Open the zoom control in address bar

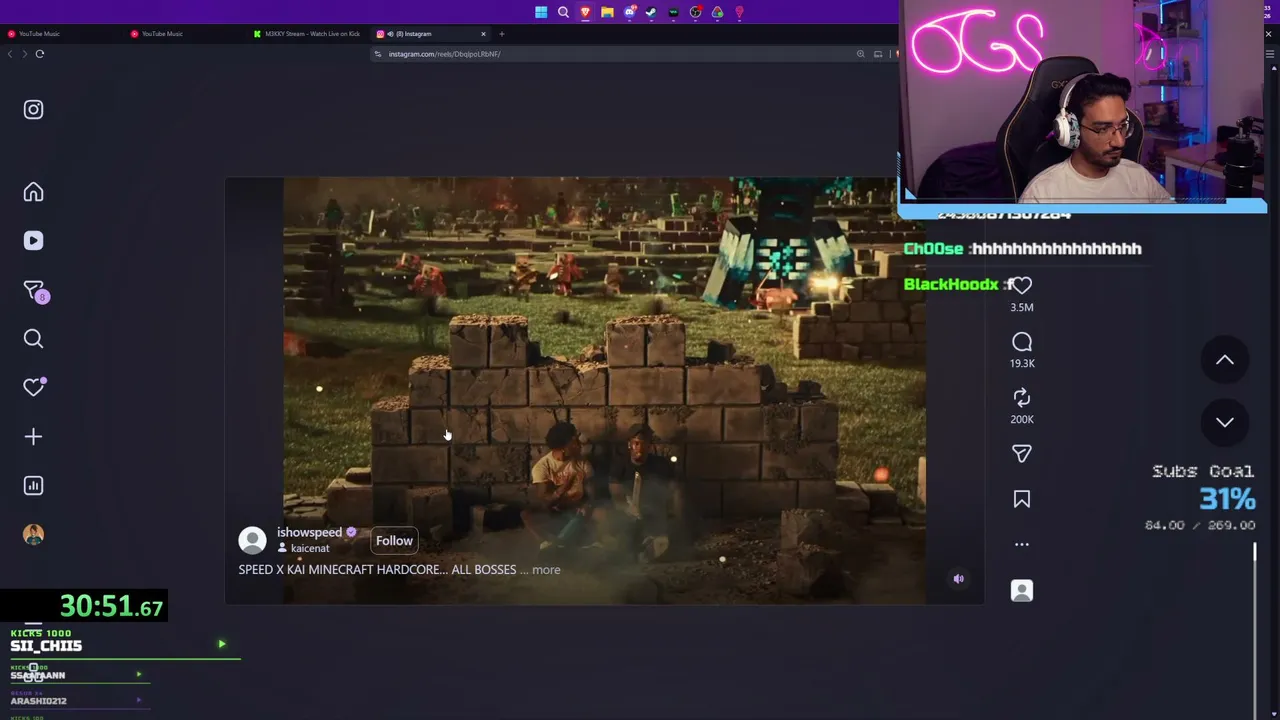coord(860,54)
